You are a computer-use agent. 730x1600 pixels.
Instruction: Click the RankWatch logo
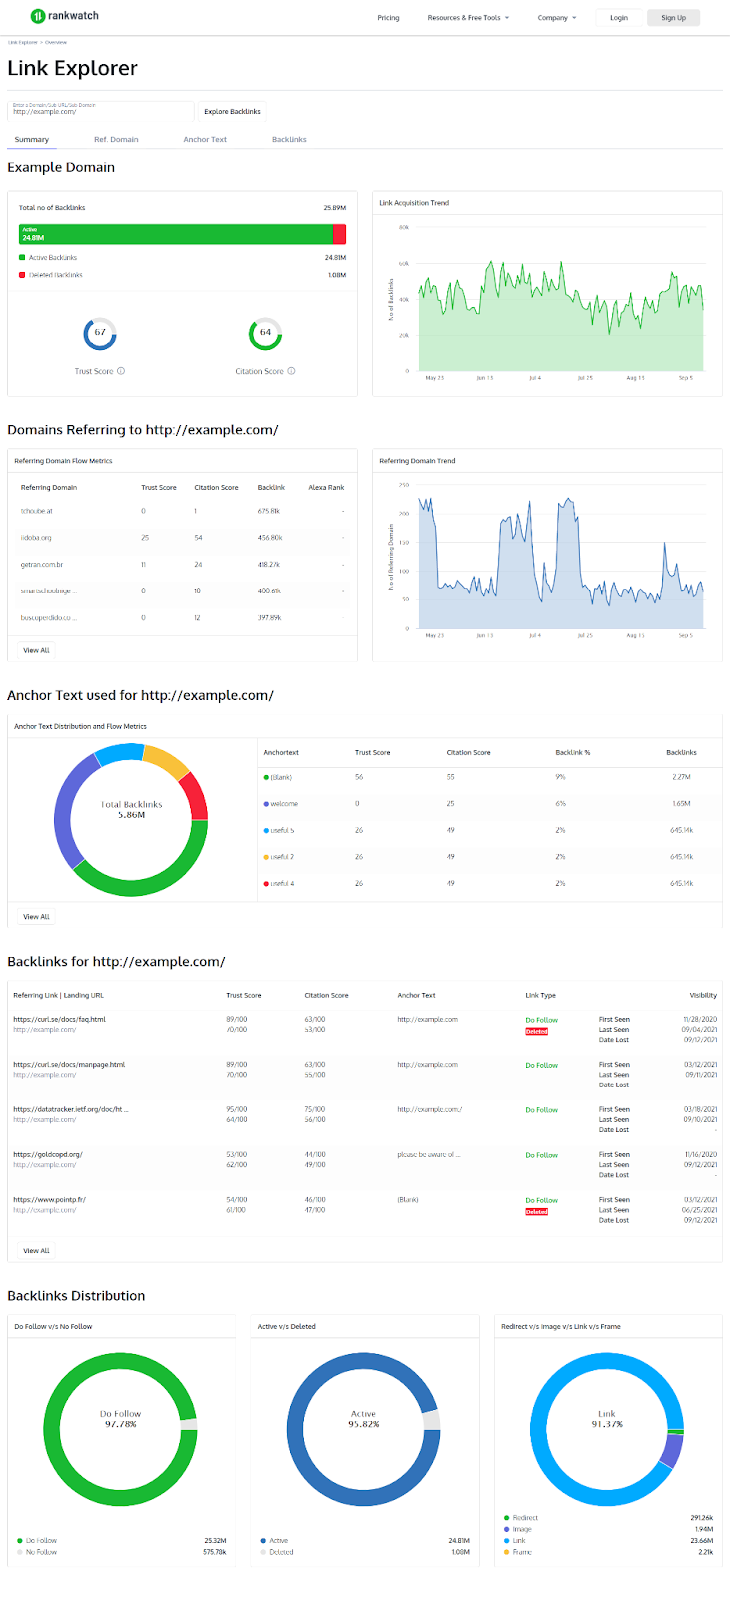click(x=64, y=16)
